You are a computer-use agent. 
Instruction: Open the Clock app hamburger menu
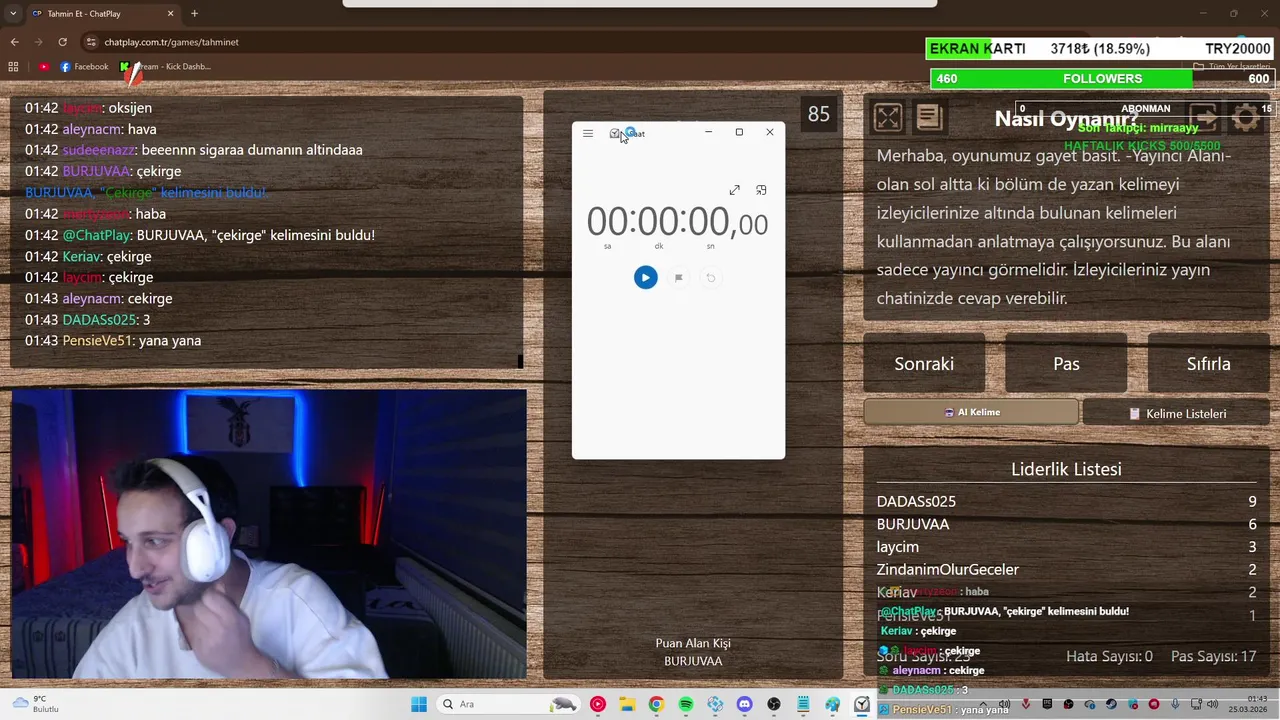coord(588,133)
